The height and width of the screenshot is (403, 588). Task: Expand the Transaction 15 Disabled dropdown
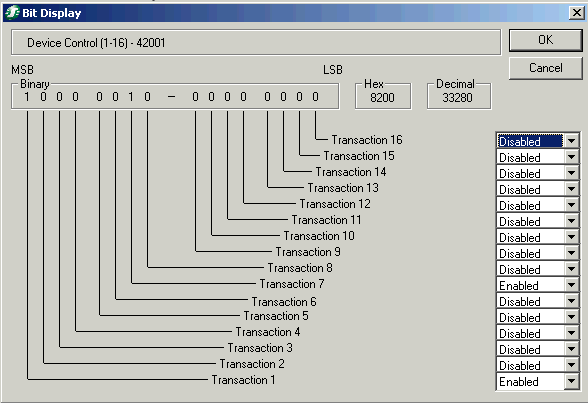click(572, 157)
